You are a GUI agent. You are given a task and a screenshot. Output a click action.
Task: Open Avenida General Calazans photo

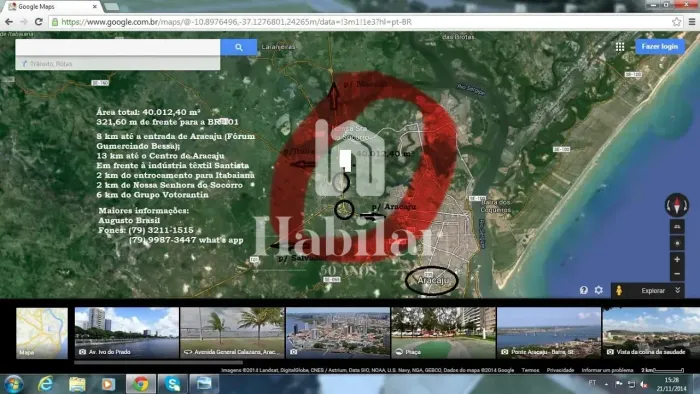(232, 332)
